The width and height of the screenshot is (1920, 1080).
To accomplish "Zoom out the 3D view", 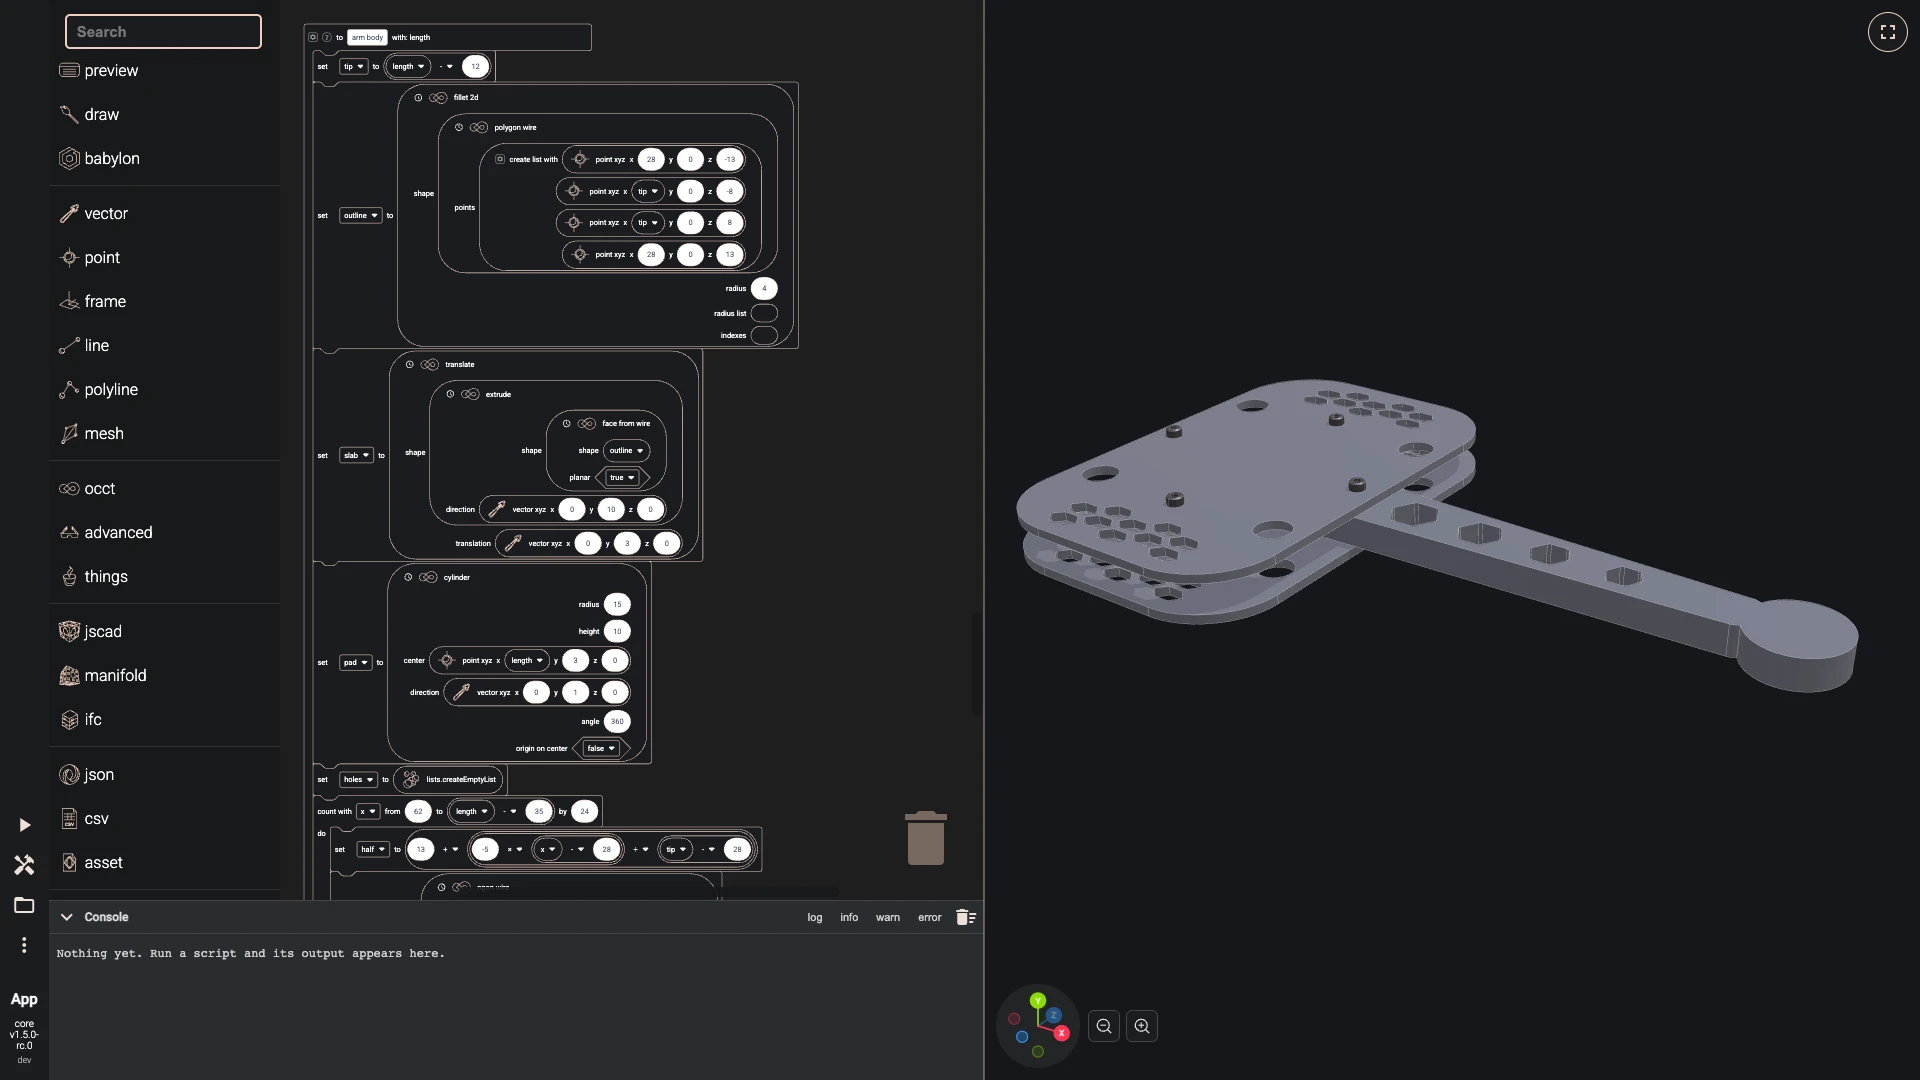I will pyautogui.click(x=1104, y=1026).
